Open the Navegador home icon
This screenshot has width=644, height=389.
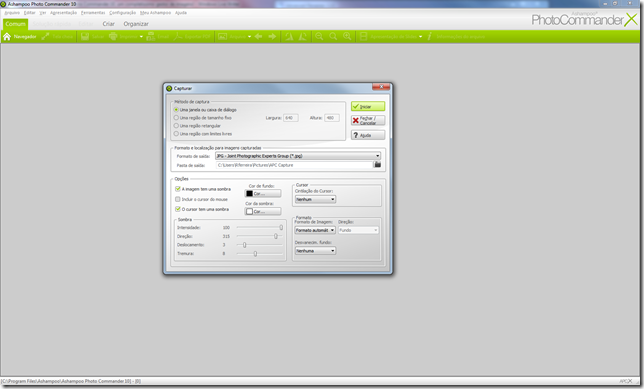point(7,37)
